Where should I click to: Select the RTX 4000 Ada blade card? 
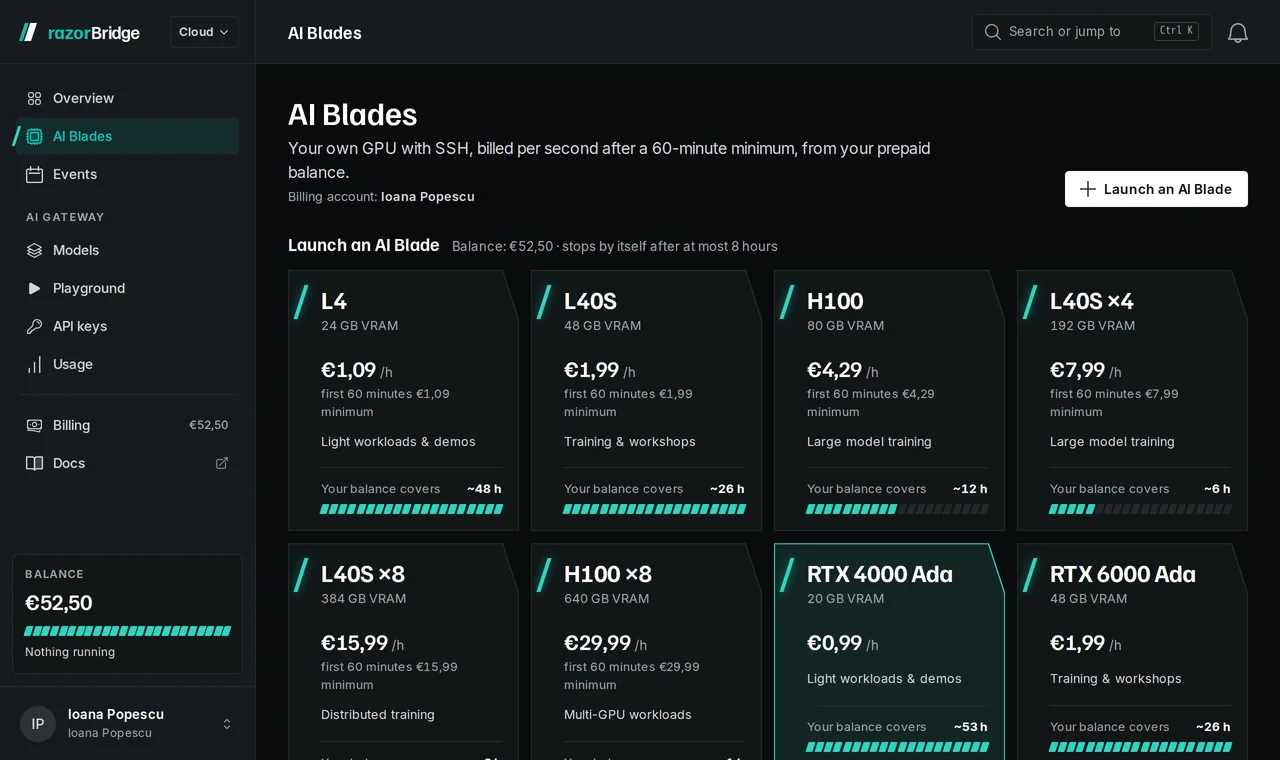889,651
